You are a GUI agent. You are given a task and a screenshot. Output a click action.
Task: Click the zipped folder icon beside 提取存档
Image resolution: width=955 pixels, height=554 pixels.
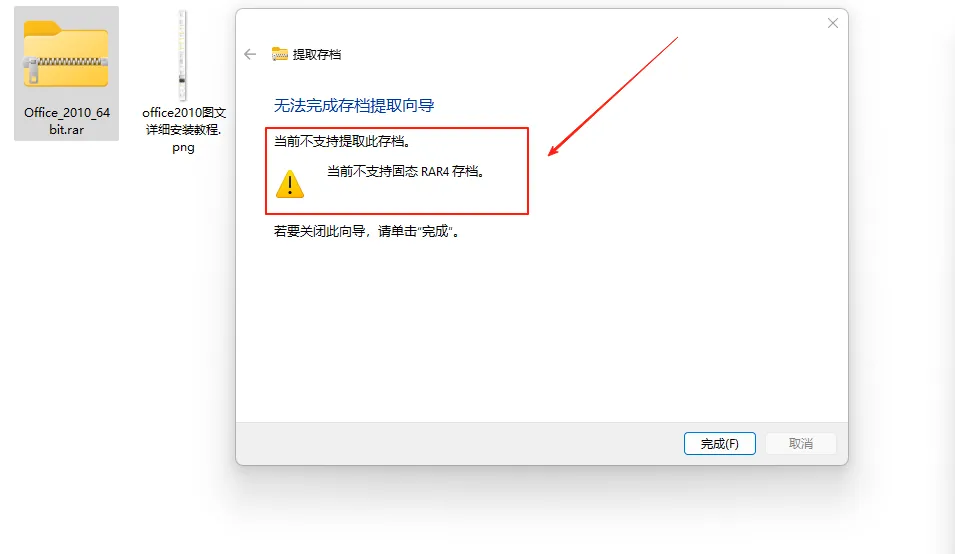coord(280,54)
